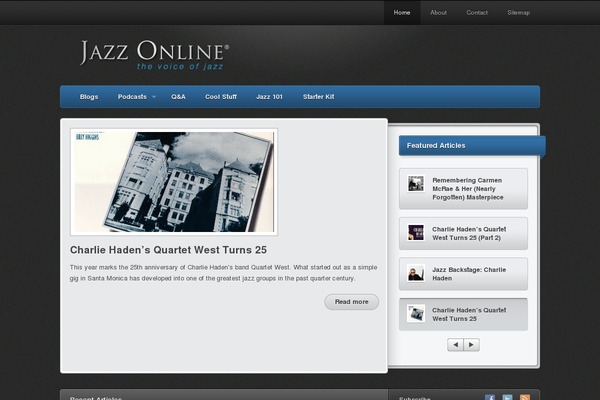The width and height of the screenshot is (600, 400).
Task: Open the Home page link
Action: pos(402,13)
